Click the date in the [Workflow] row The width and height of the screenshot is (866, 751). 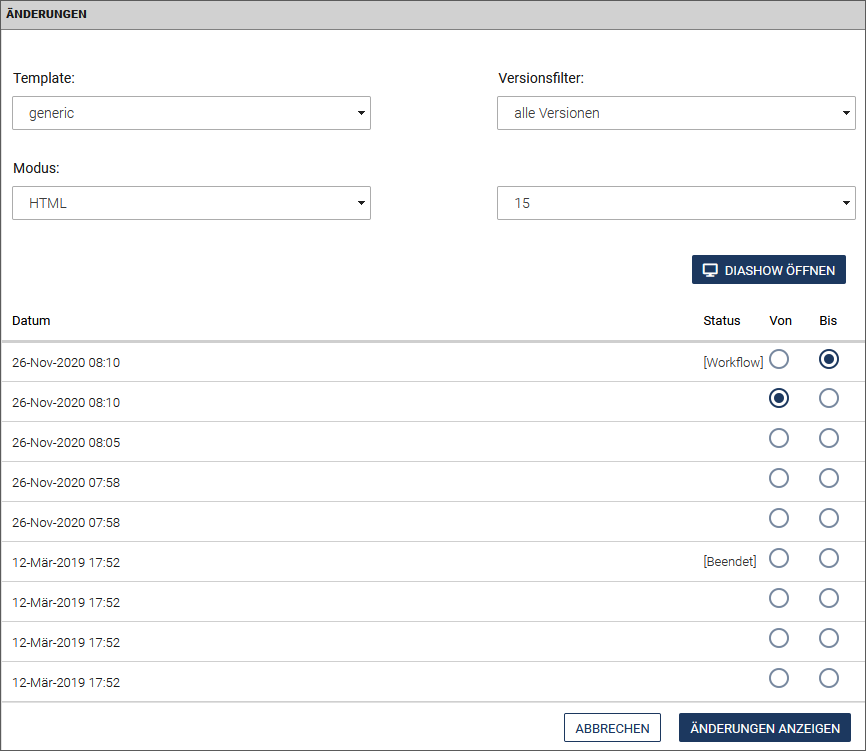(66, 363)
